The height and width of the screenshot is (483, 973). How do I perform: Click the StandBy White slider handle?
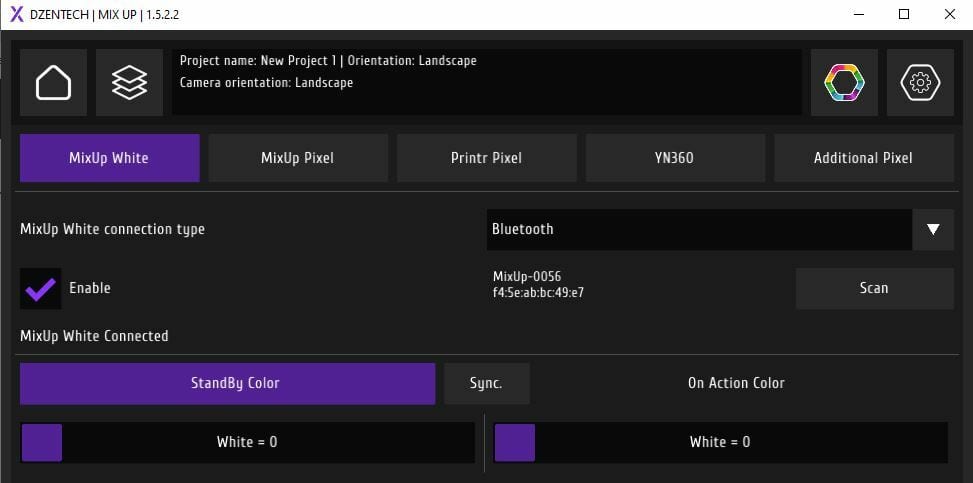(x=42, y=443)
